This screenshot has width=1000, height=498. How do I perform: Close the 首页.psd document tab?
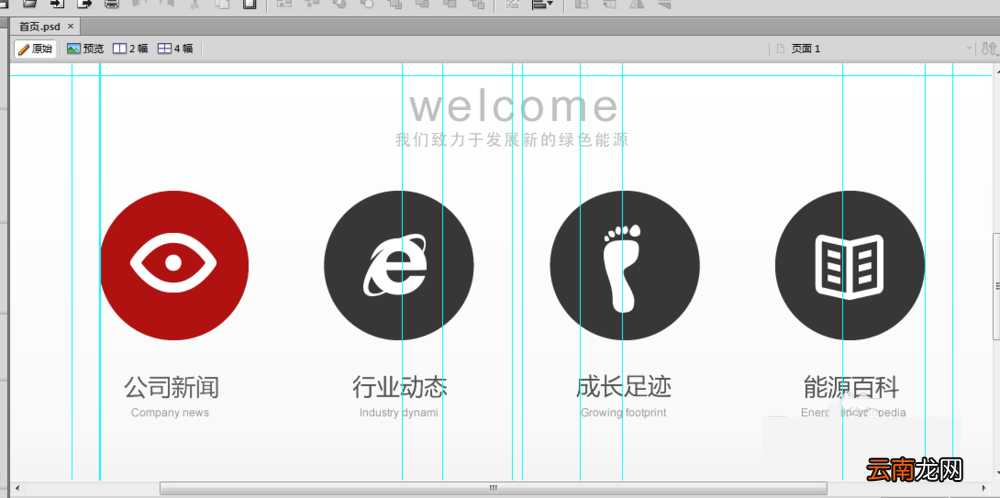(71, 26)
